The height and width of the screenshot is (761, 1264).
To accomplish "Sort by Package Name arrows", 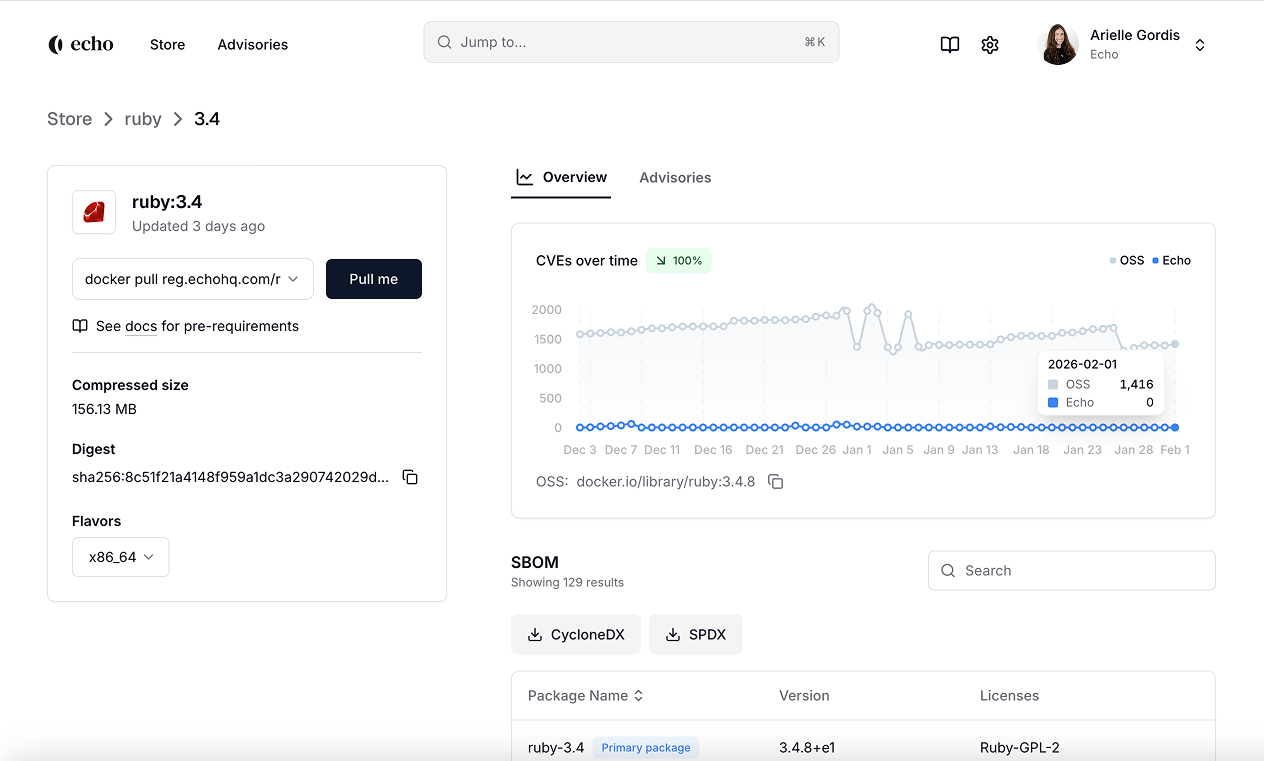I will (639, 696).
